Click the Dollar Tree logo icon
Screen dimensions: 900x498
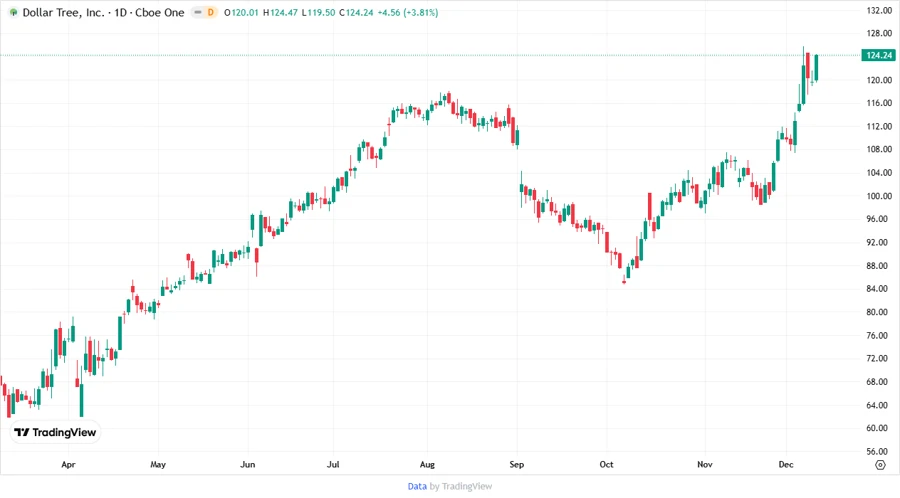[14, 12]
